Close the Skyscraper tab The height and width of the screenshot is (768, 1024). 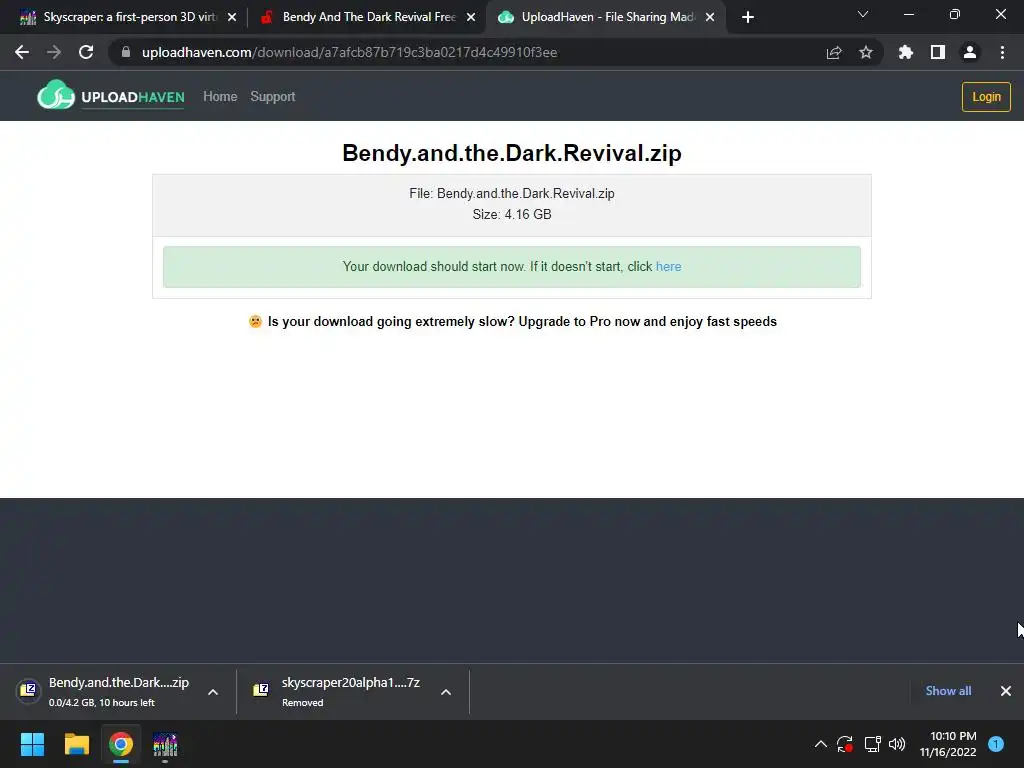tap(232, 18)
